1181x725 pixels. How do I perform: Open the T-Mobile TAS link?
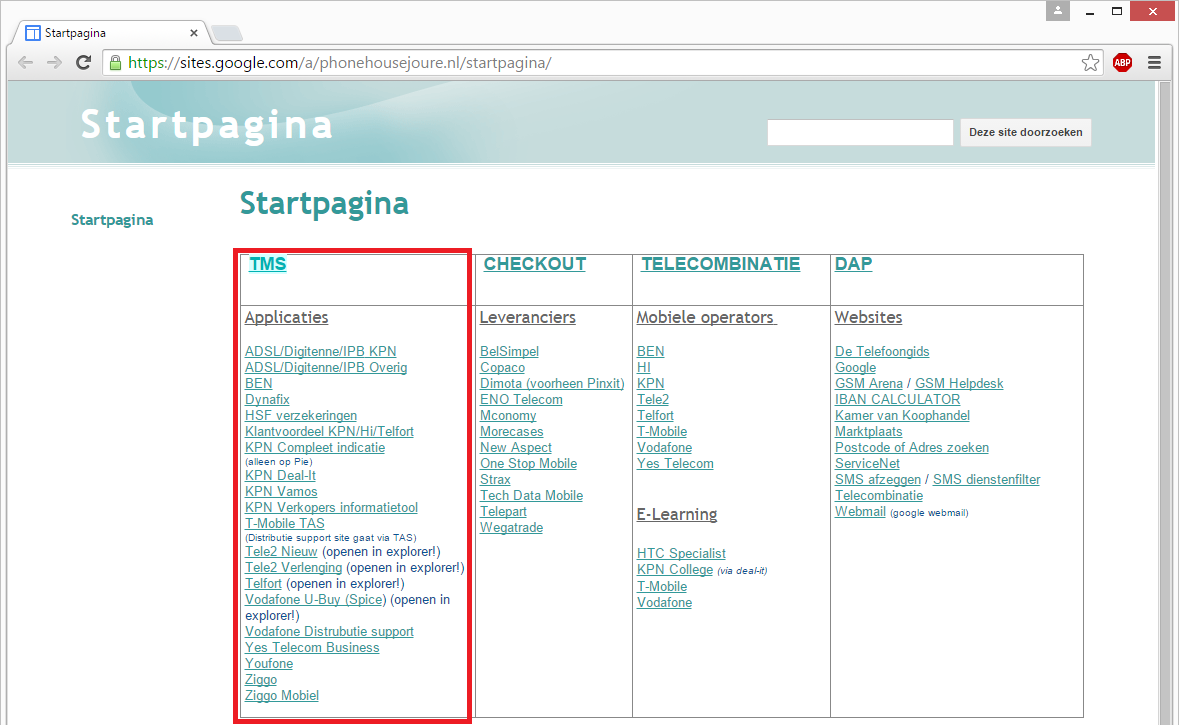point(285,523)
